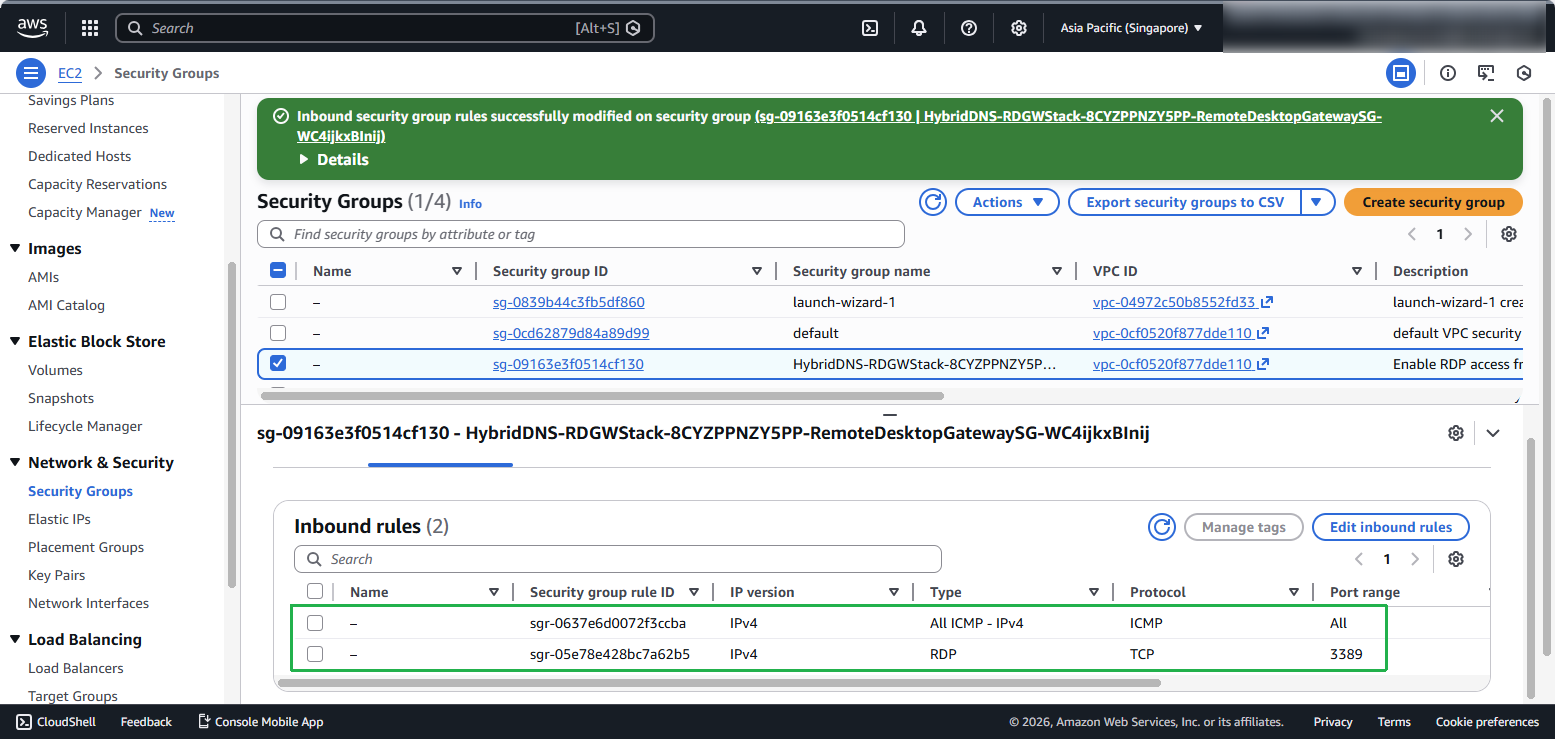Refresh the Inbound rules table
The image size is (1555, 739).
click(1161, 527)
